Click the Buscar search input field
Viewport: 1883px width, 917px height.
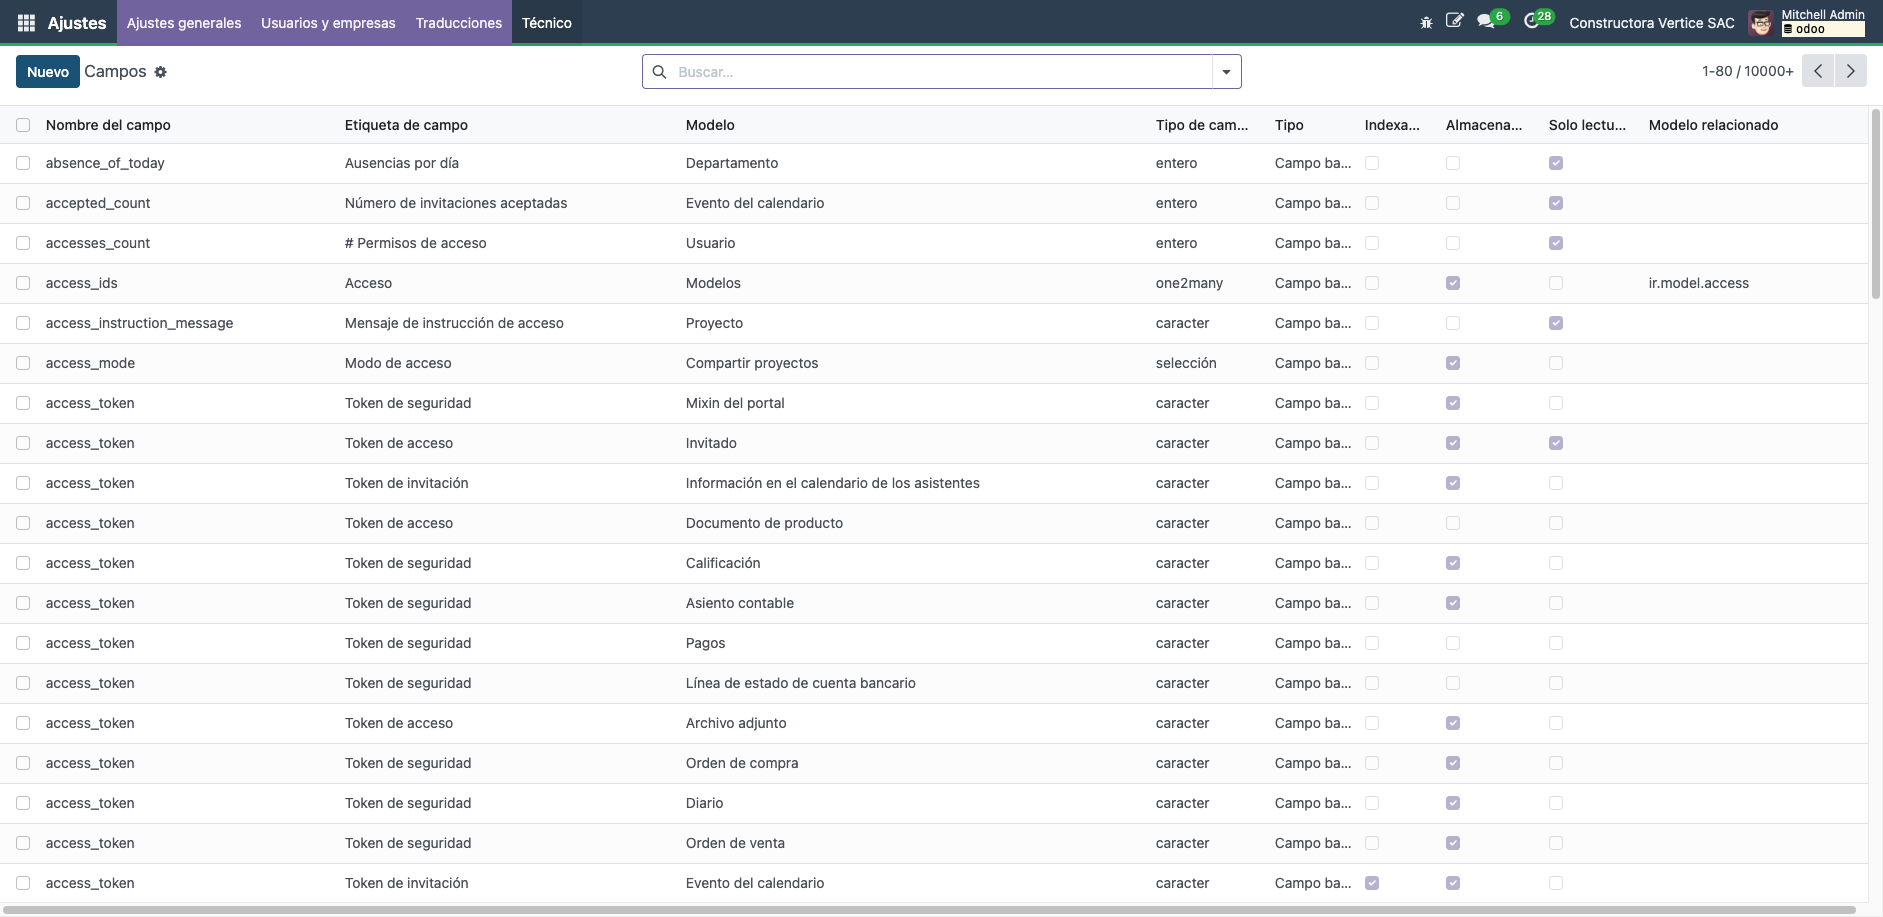click(x=940, y=72)
